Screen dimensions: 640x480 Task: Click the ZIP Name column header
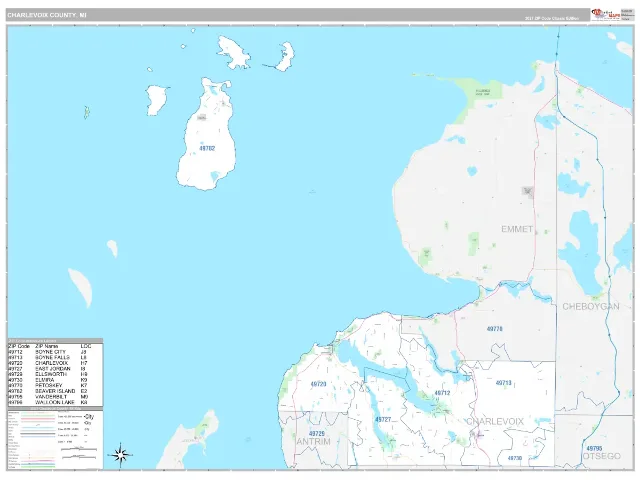[46, 346]
